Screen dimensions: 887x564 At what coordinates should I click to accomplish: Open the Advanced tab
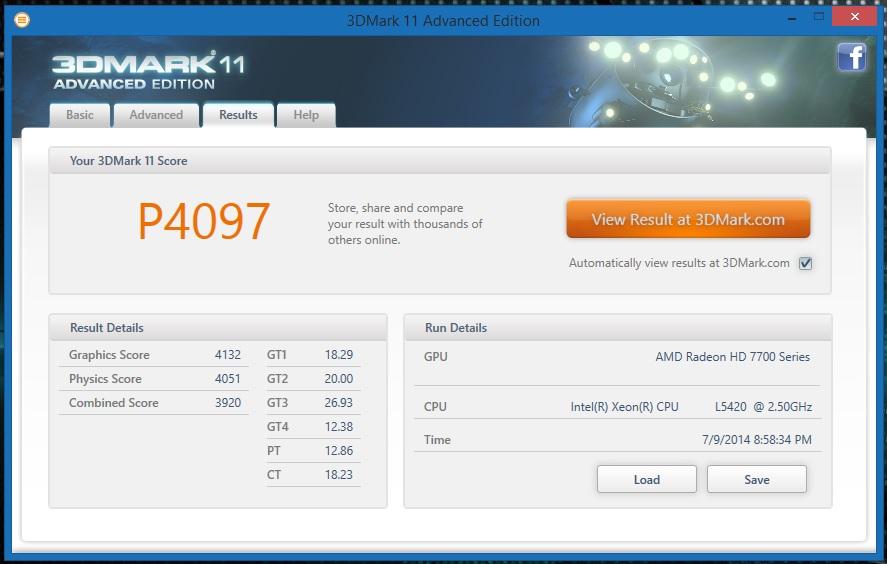[x=156, y=115]
